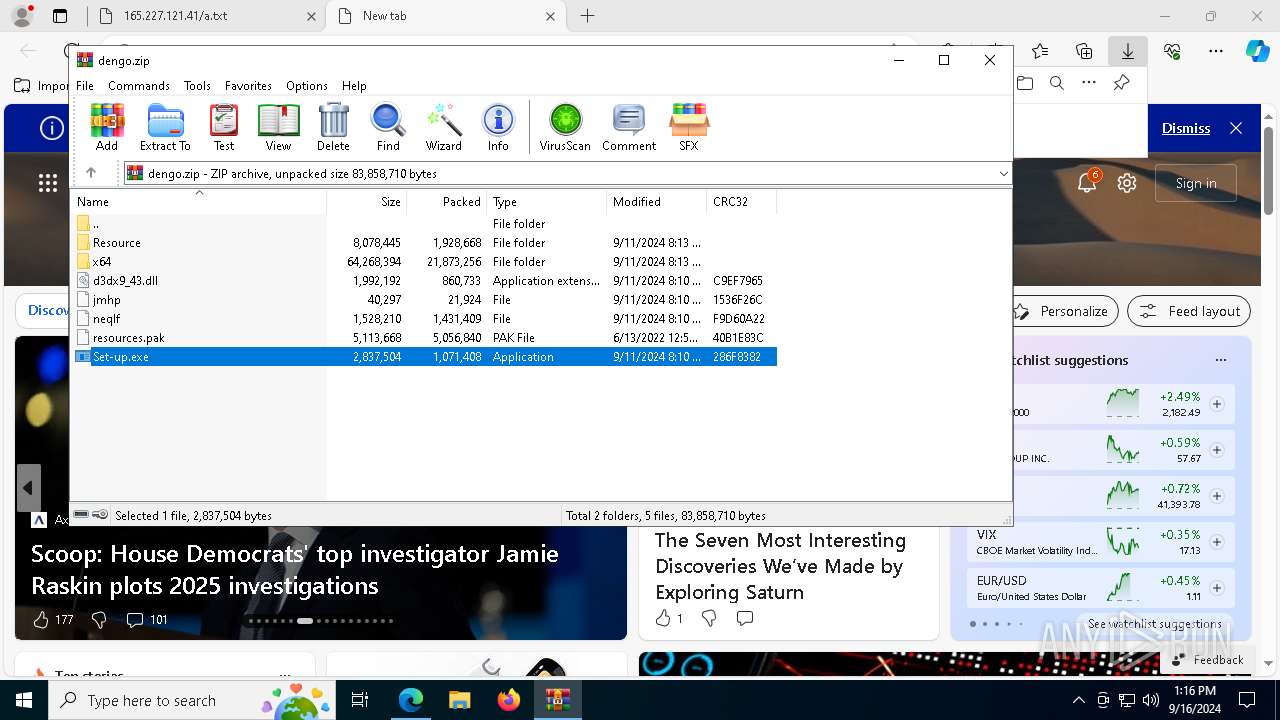Select the parent '..' folder row
This screenshot has height=720, width=1280.
pyautogui.click(x=426, y=224)
